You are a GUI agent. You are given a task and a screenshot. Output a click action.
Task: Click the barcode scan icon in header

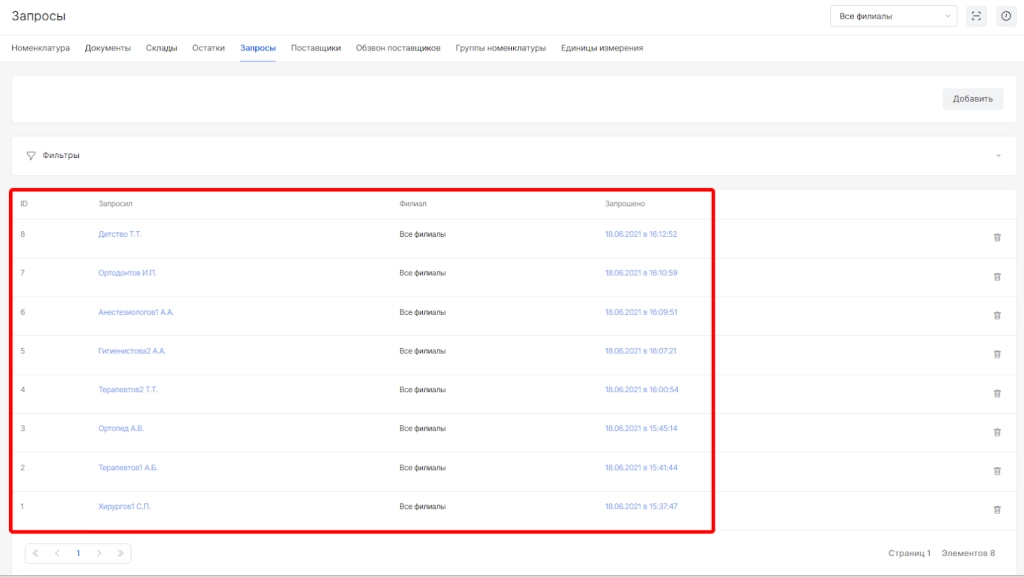977,16
